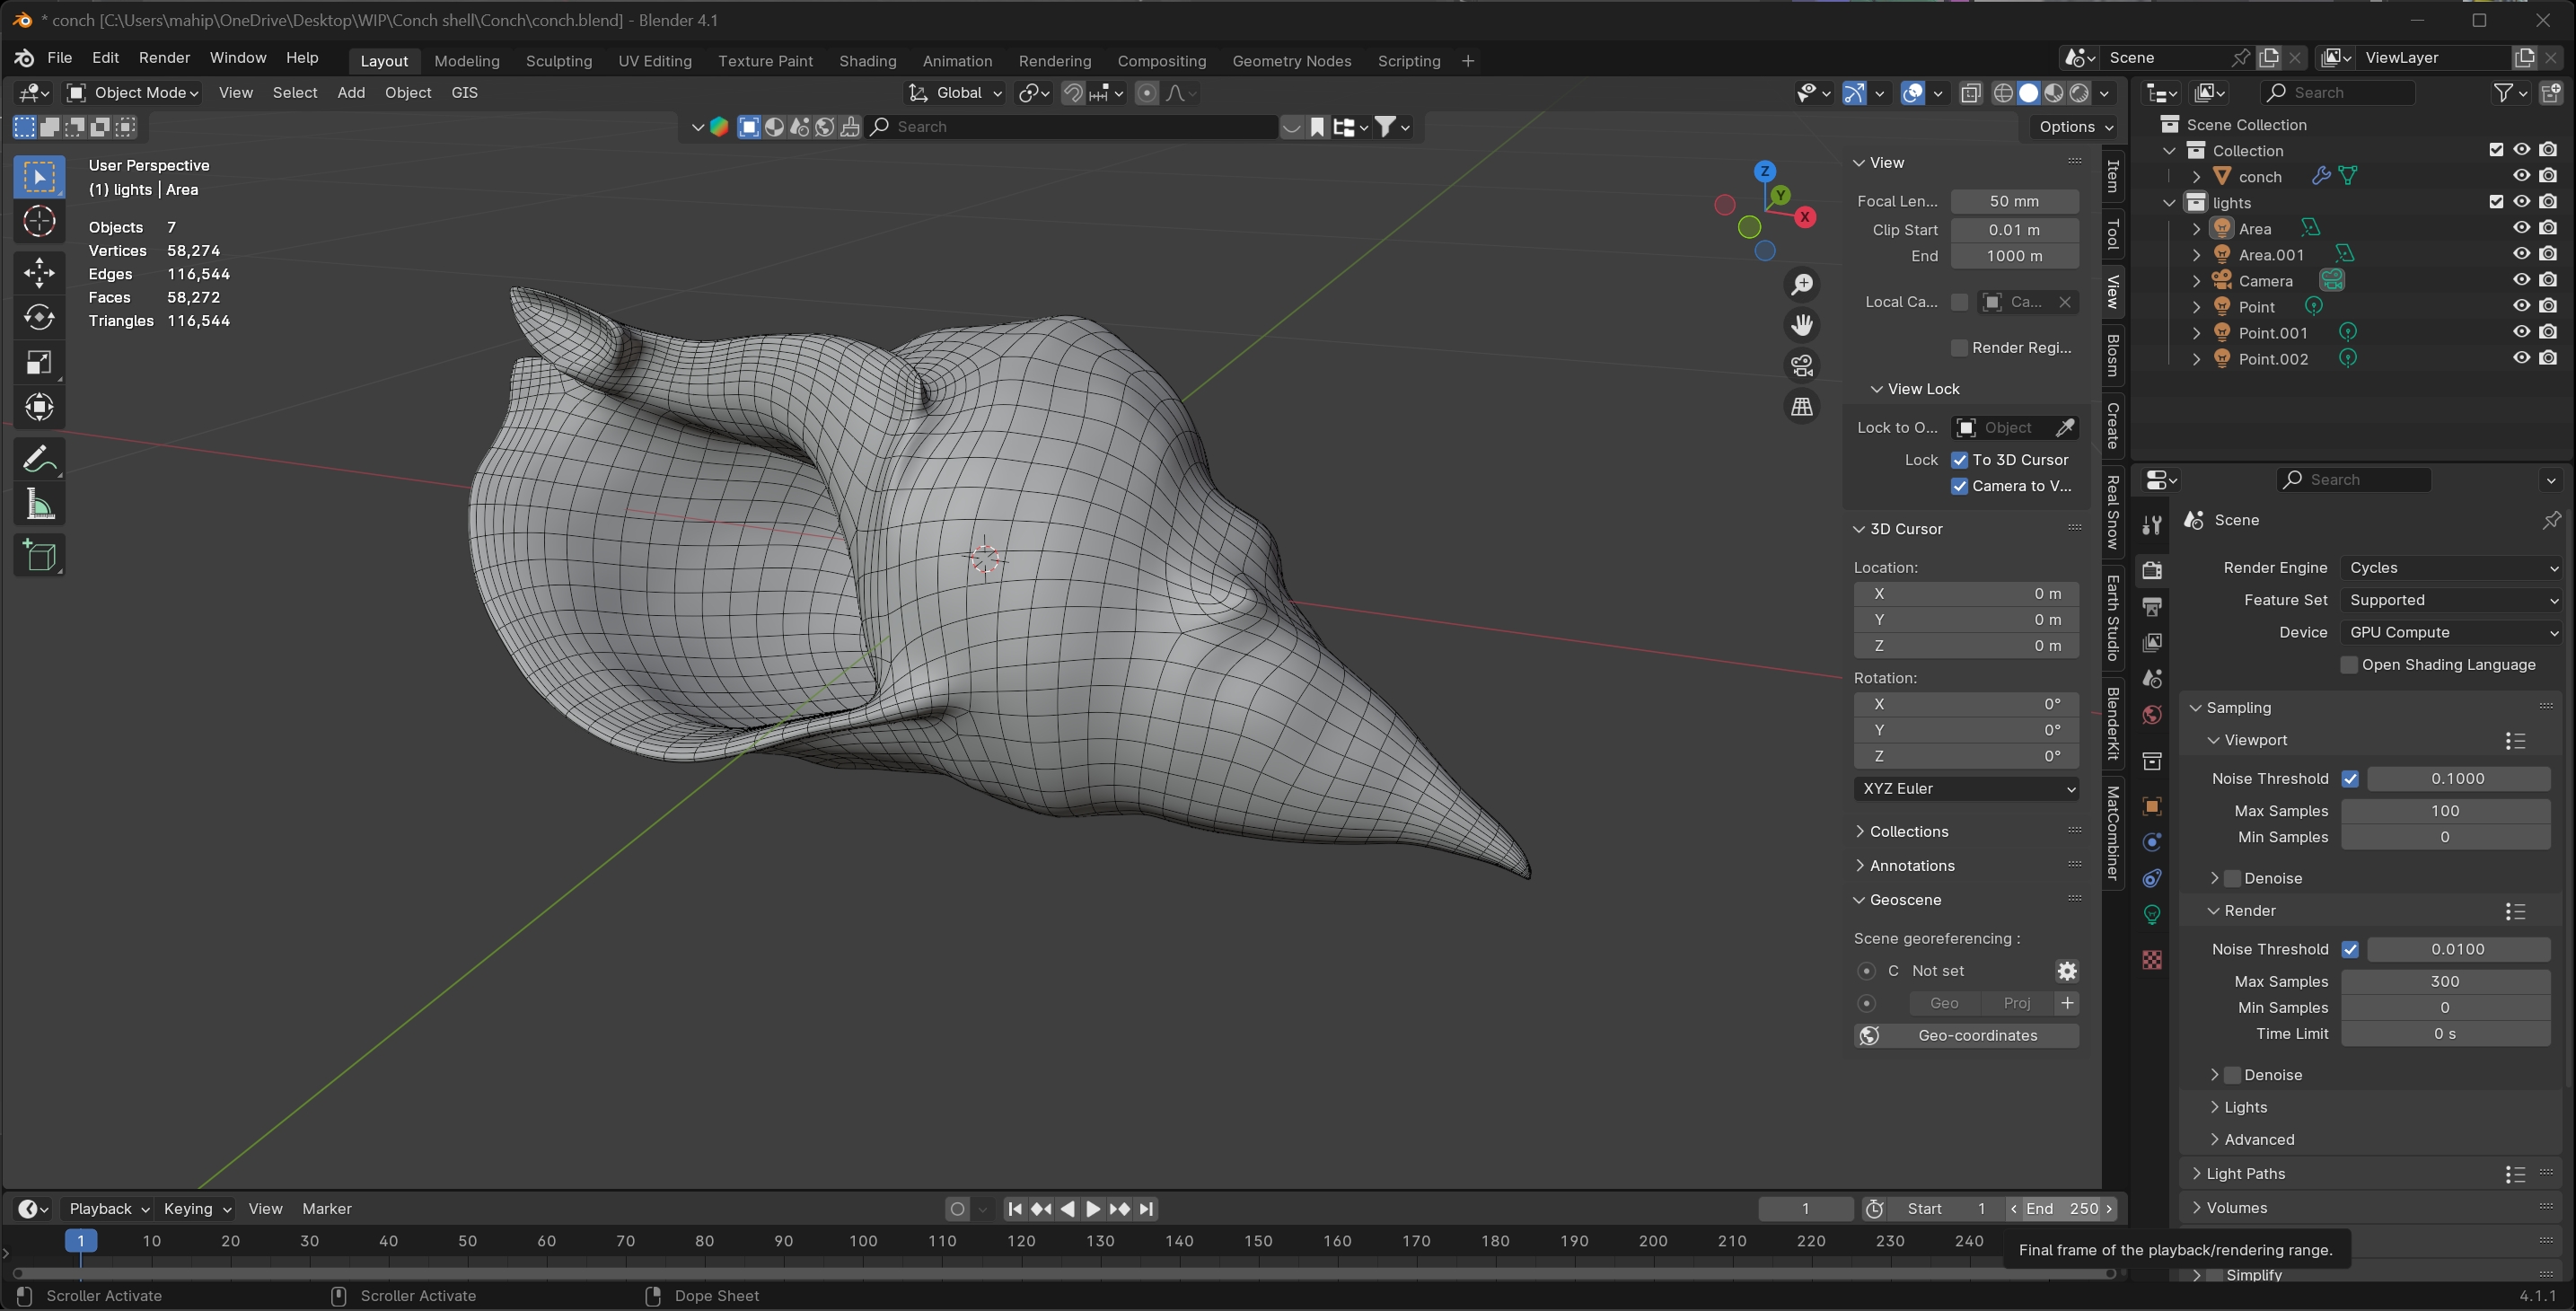2576x1311 pixels.
Task: Open World properties tab icon
Action: 2152,715
